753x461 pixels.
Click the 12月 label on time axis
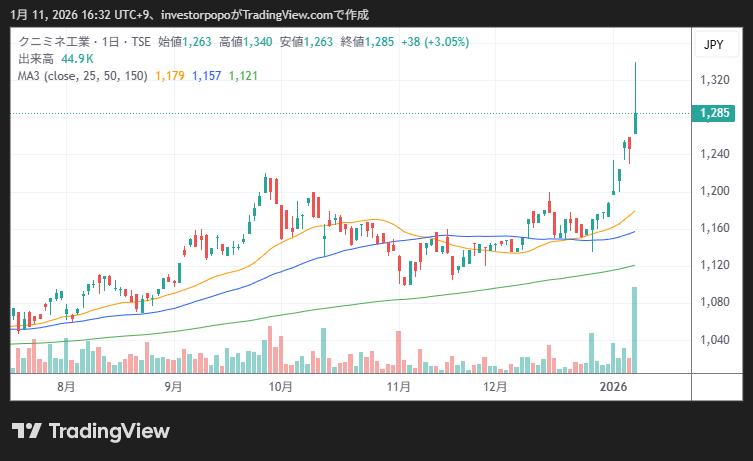pos(495,386)
